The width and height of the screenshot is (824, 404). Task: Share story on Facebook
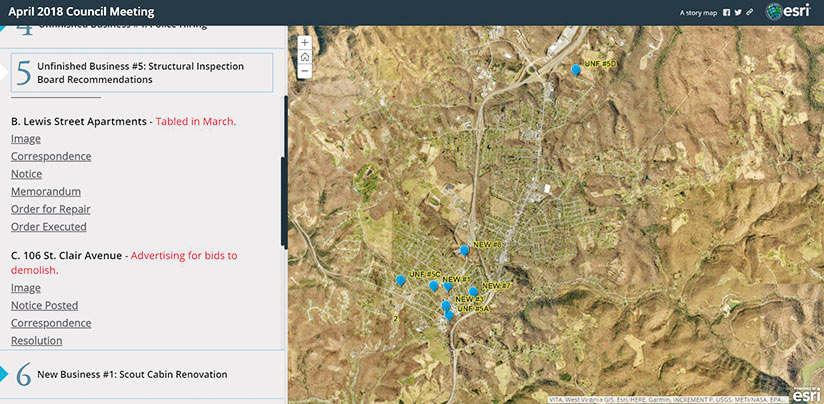click(726, 13)
